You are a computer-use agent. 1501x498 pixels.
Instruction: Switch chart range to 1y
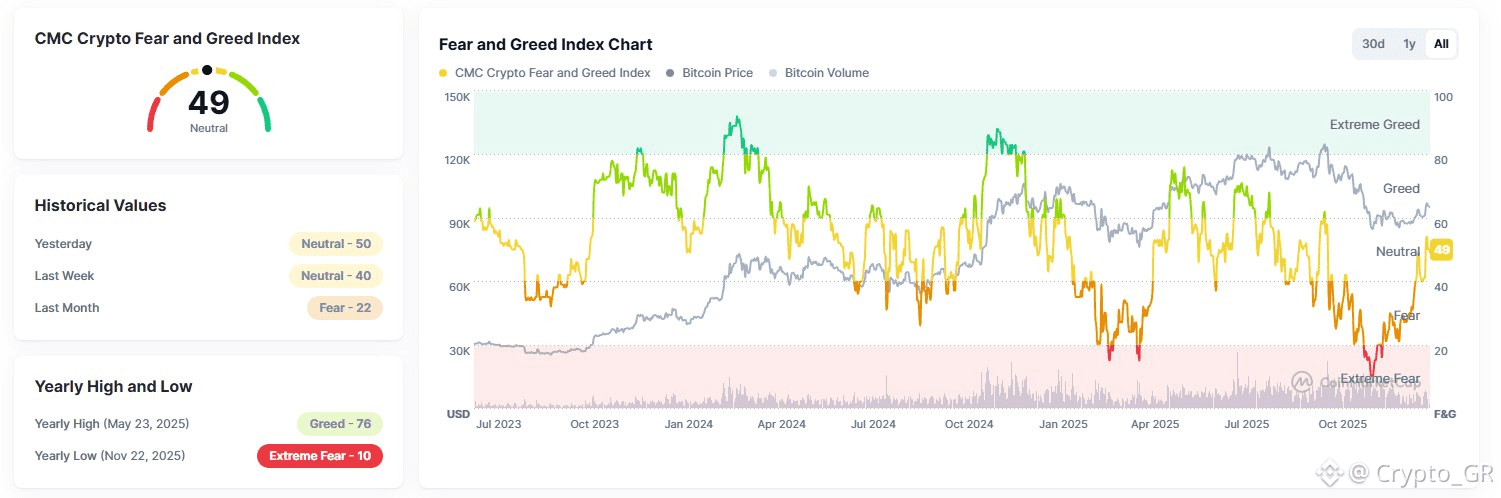click(x=1408, y=44)
